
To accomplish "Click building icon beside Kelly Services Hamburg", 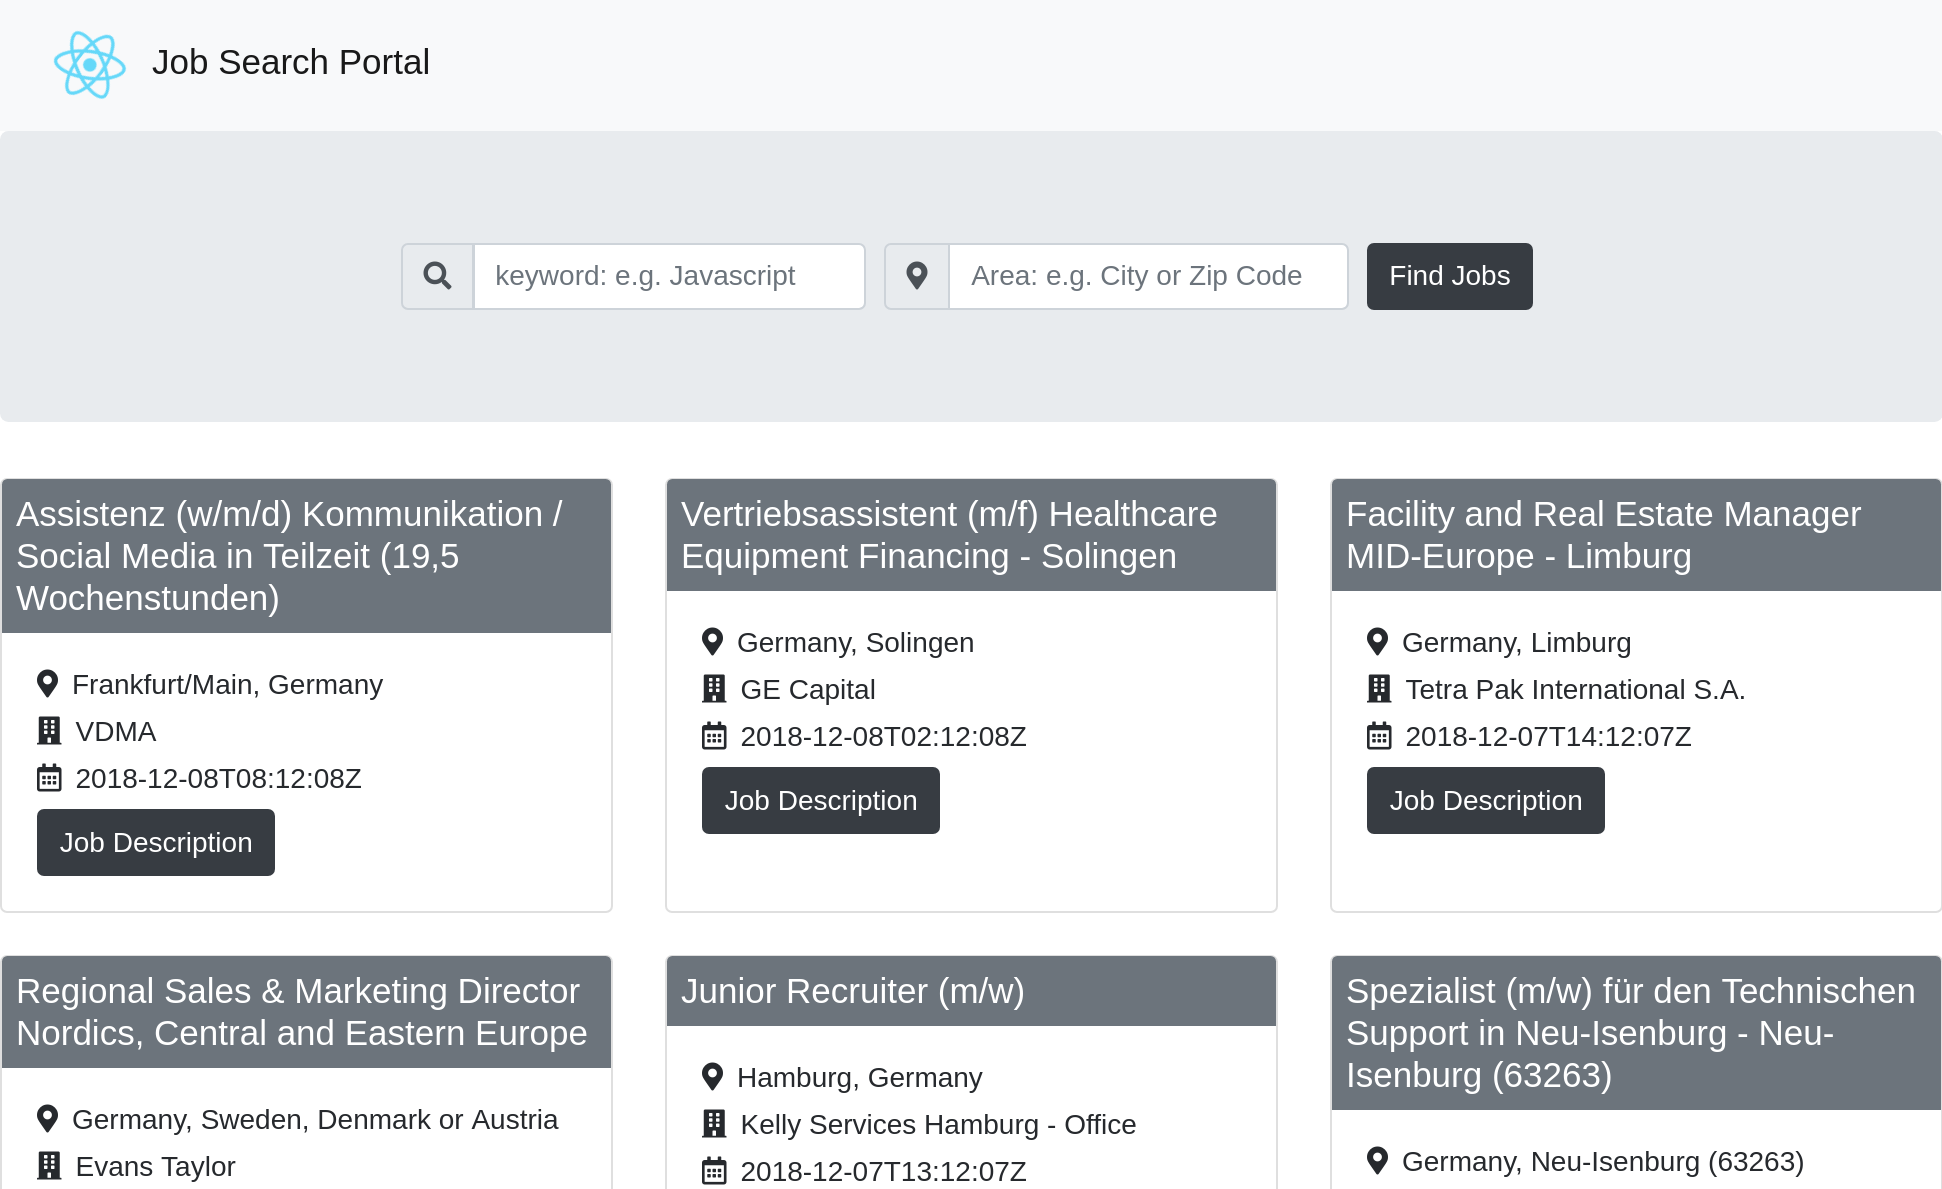I will click(x=714, y=1124).
